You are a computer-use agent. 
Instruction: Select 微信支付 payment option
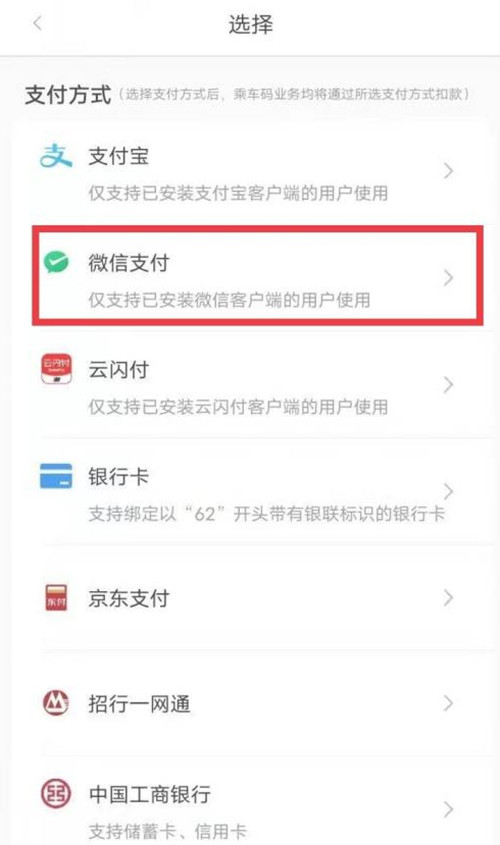pos(258,276)
